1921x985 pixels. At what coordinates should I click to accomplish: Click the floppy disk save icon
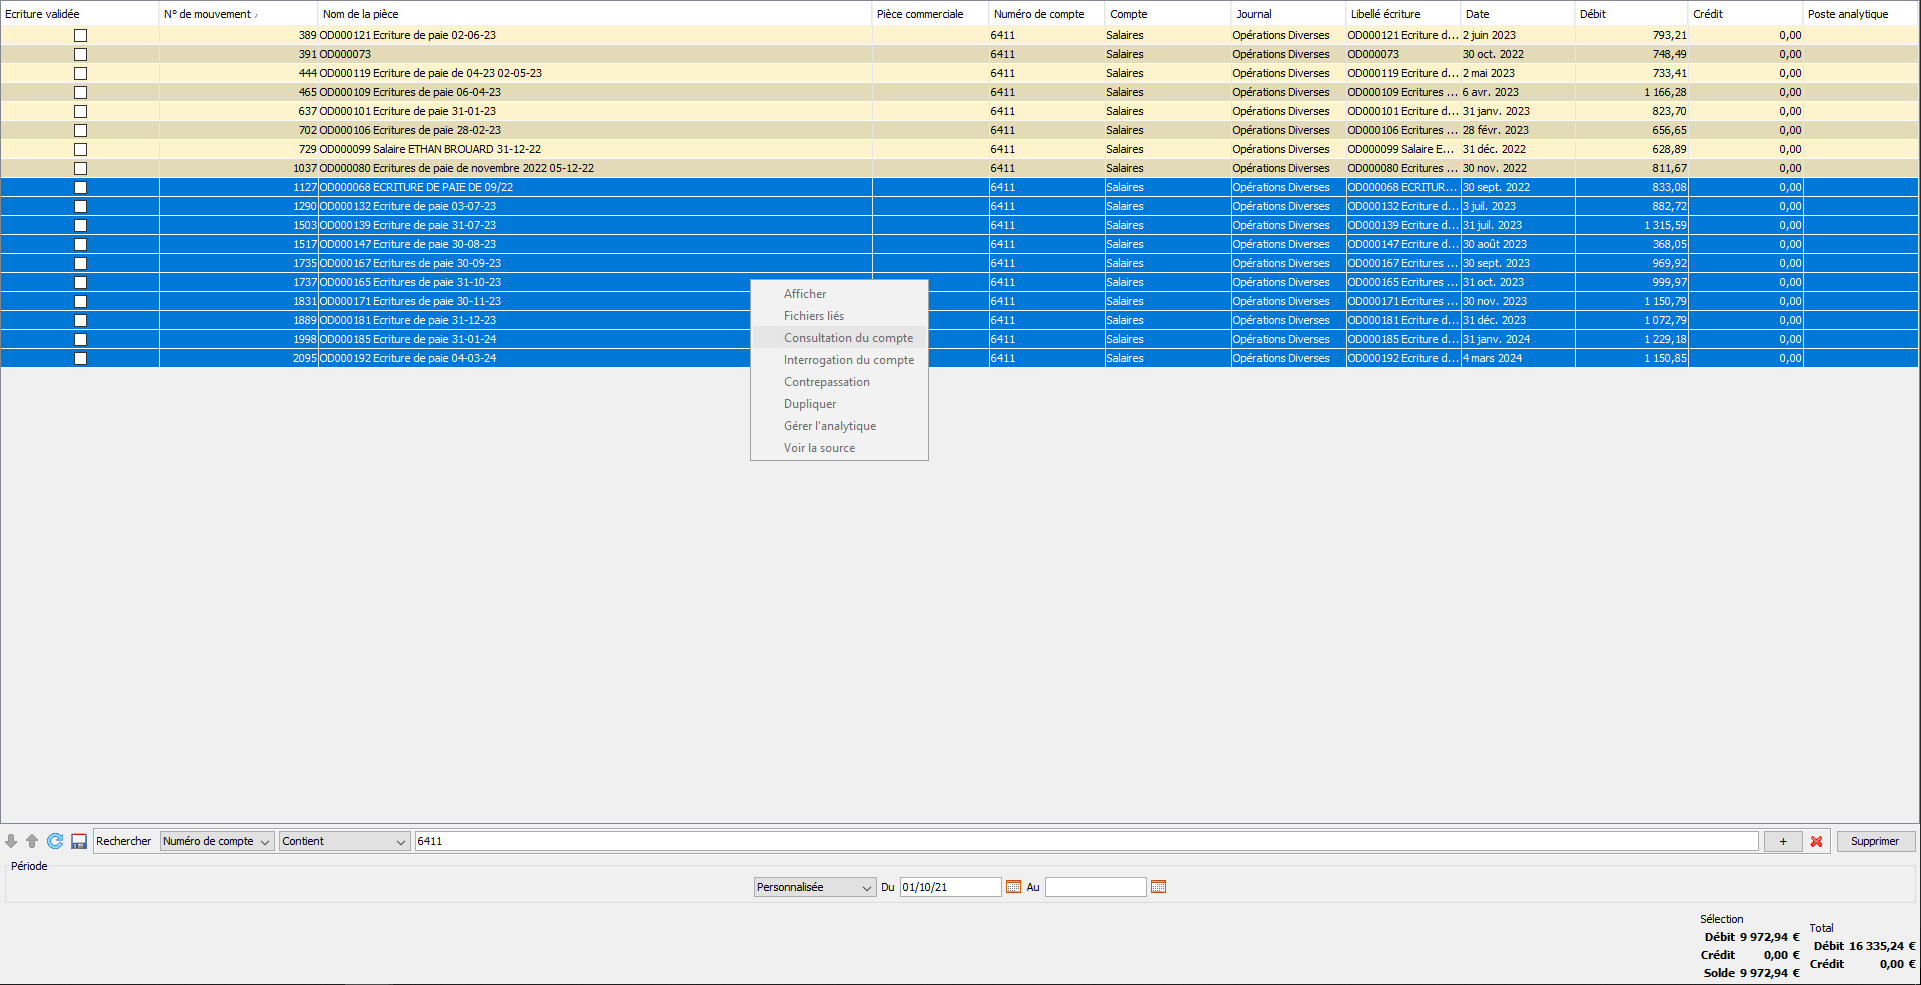[79, 841]
